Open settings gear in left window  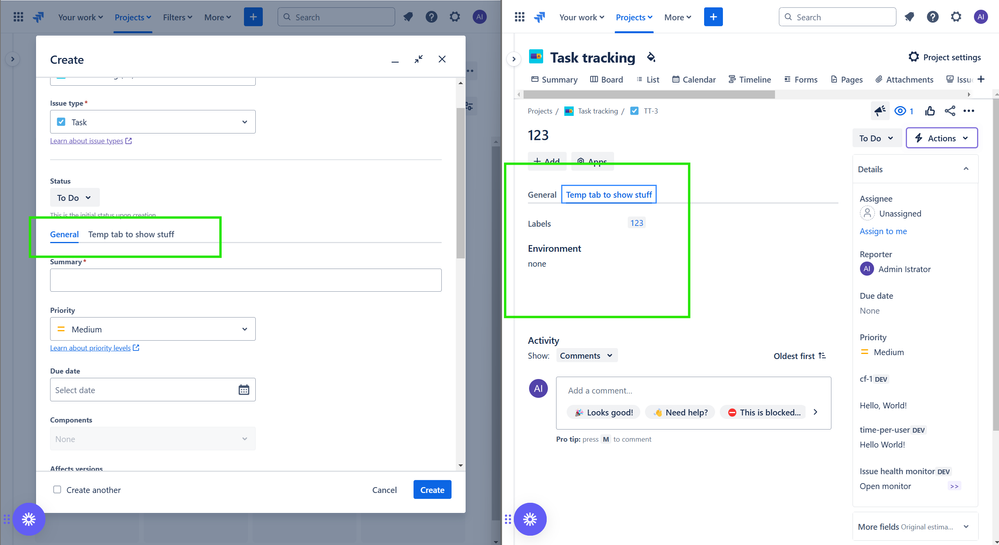[x=455, y=17]
